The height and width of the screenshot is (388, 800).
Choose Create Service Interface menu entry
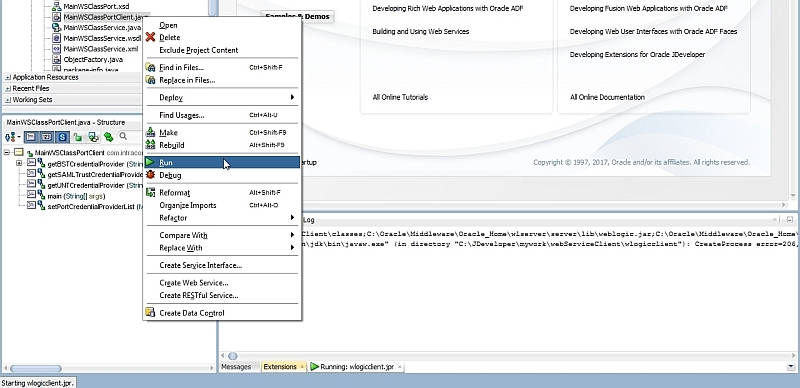222,265
